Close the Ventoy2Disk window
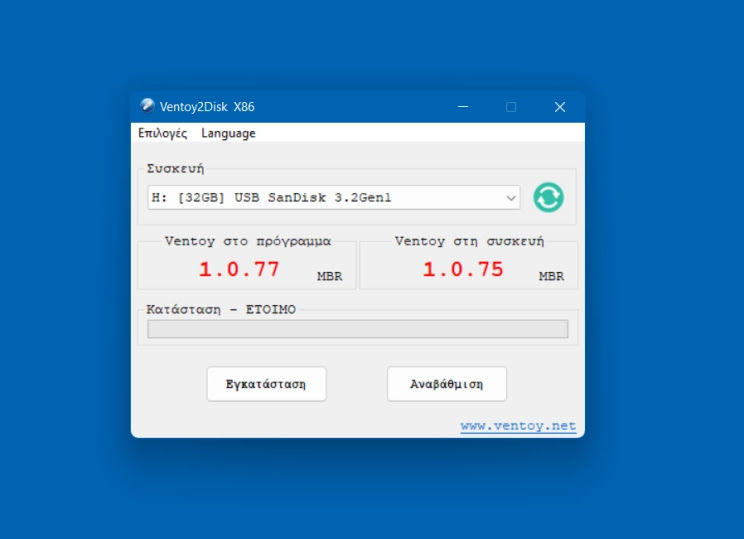This screenshot has height=539, width=744. tap(560, 107)
